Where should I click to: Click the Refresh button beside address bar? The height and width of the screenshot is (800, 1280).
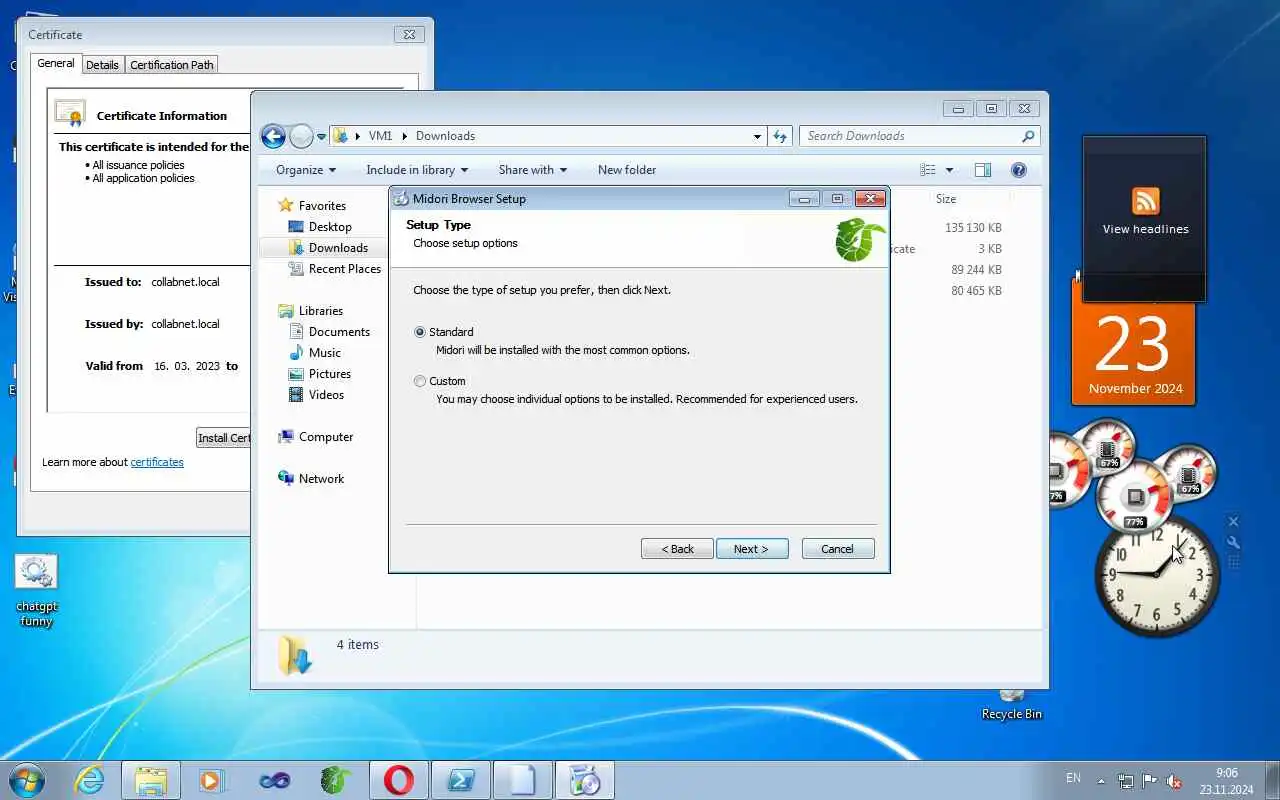(780, 136)
